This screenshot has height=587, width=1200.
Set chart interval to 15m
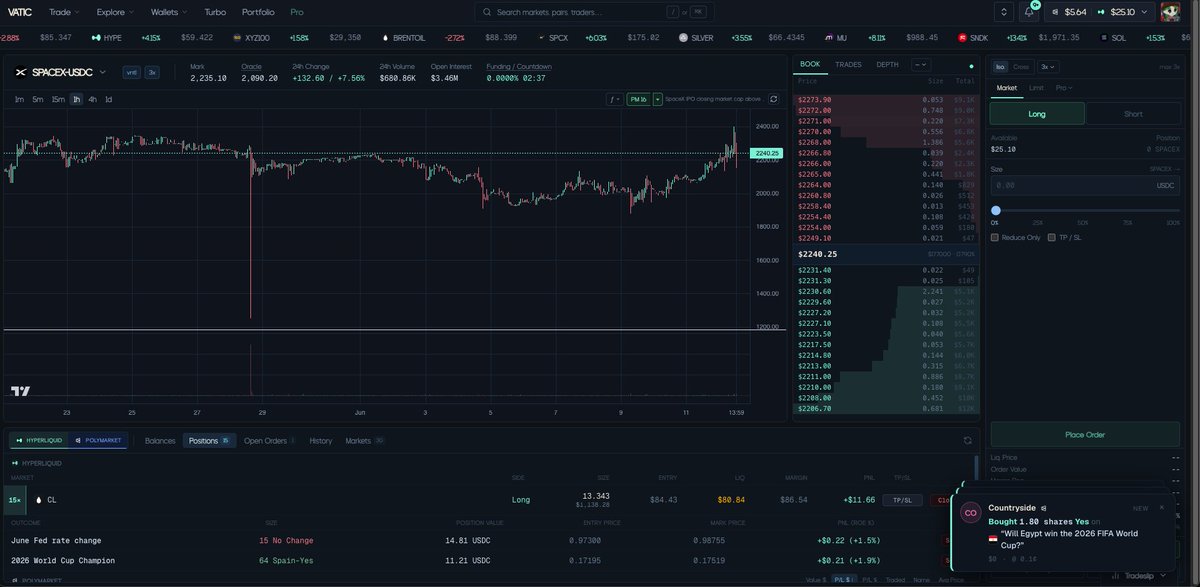(58, 99)
